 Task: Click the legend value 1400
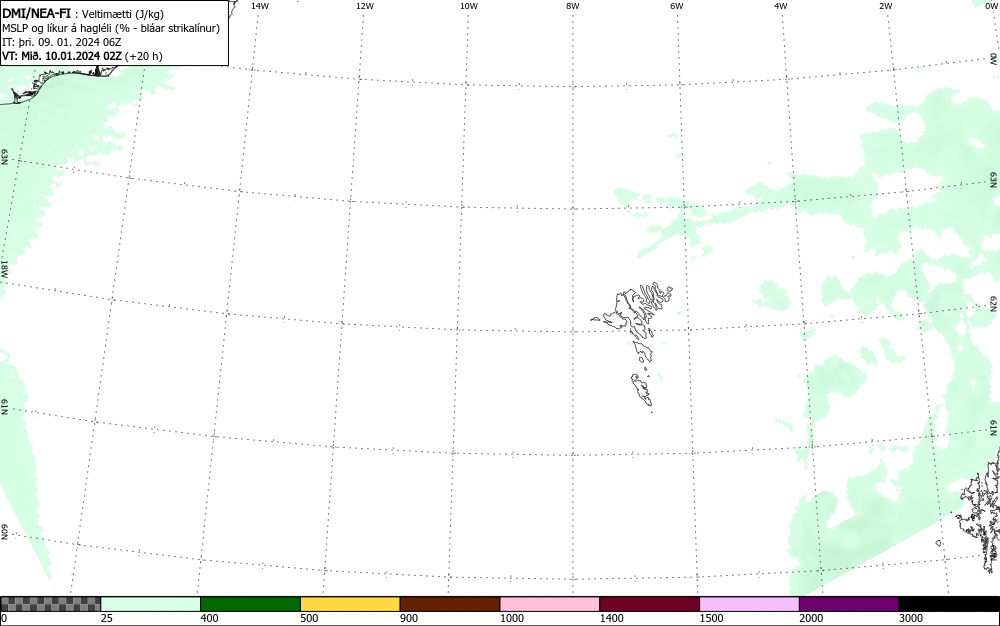pos(612,618)
